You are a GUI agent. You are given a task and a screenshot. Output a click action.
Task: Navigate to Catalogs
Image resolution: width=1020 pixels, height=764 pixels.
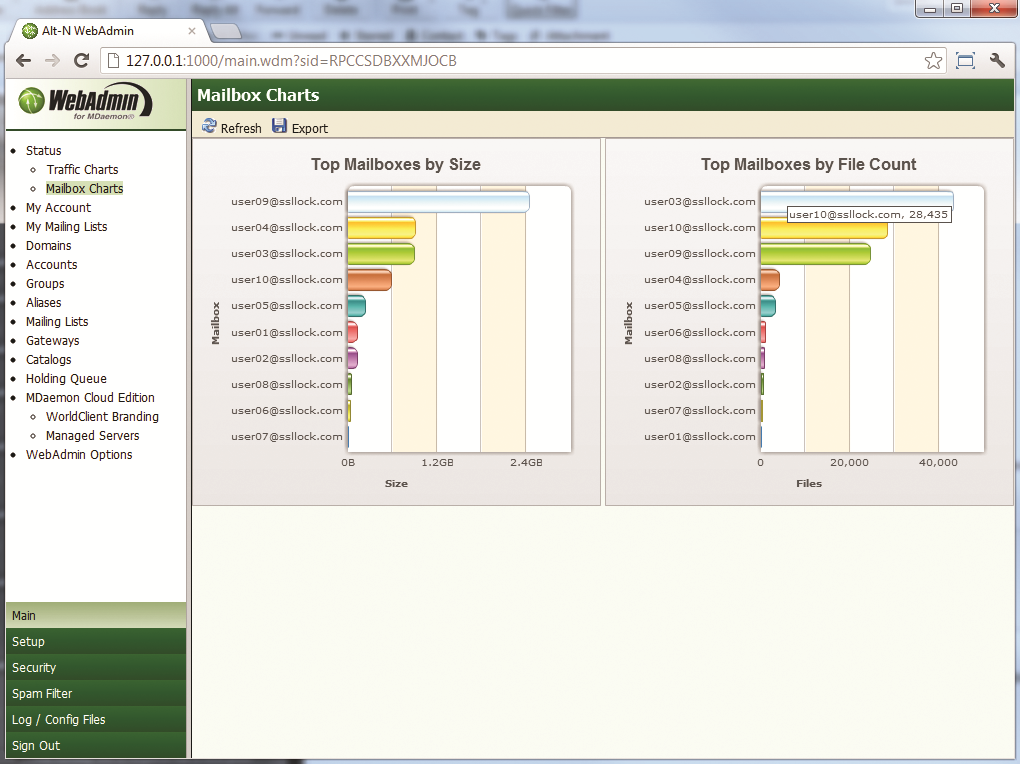click(x=49, y=359)
